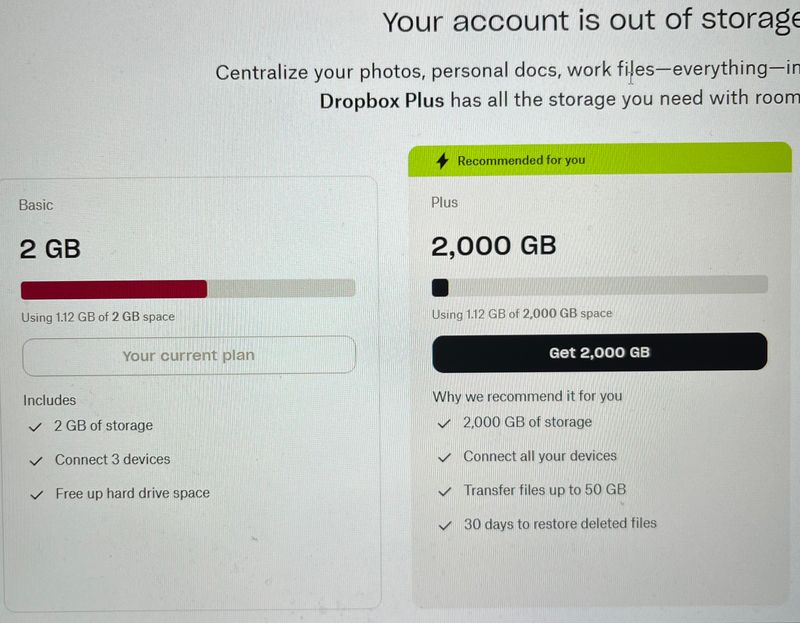Select the Plus plan heading
Image resolution: width=800 pixels, height=623 pixels.
445,203
